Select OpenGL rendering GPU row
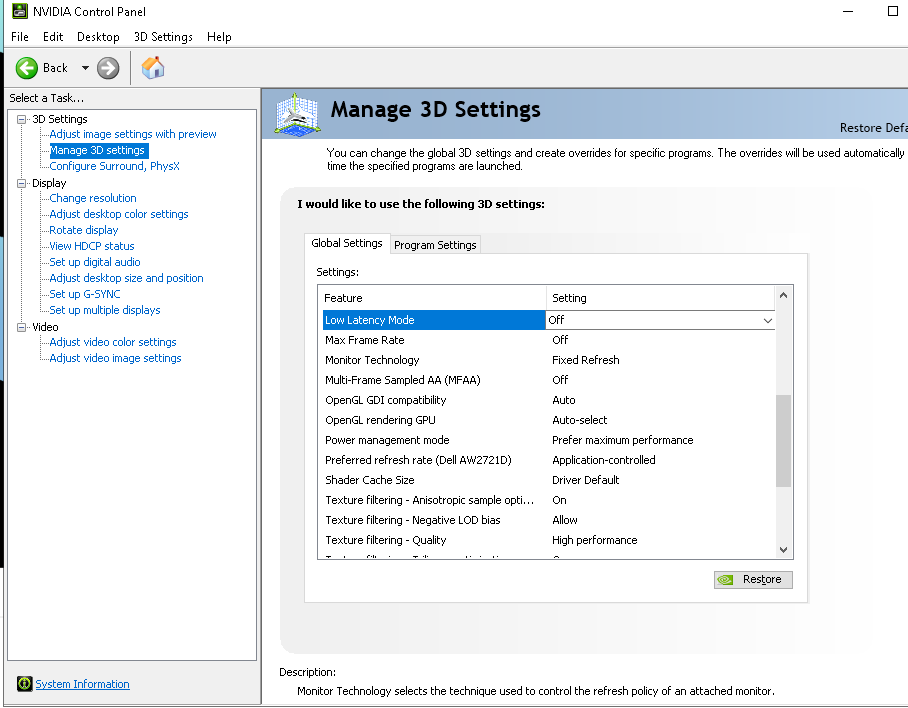The width and height of the screenshot is (908, 708). pyautogui.click(x=548, y=420)
